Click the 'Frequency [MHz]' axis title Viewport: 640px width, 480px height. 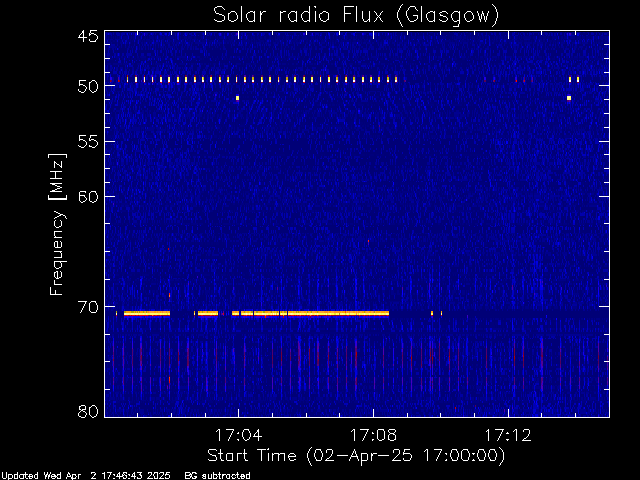coord(57,224)
